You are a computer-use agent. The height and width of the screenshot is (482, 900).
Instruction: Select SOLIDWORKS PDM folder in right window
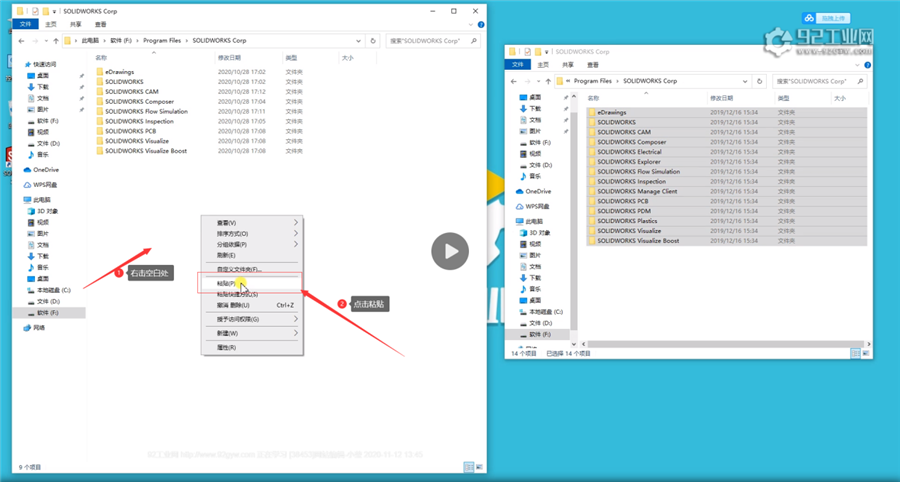click(x=727, y=211)
